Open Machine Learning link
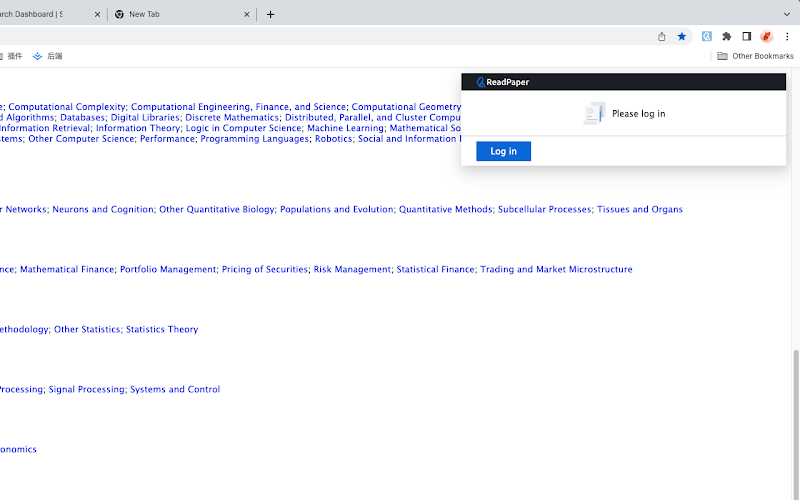The image size is (800, 500). 345,128
